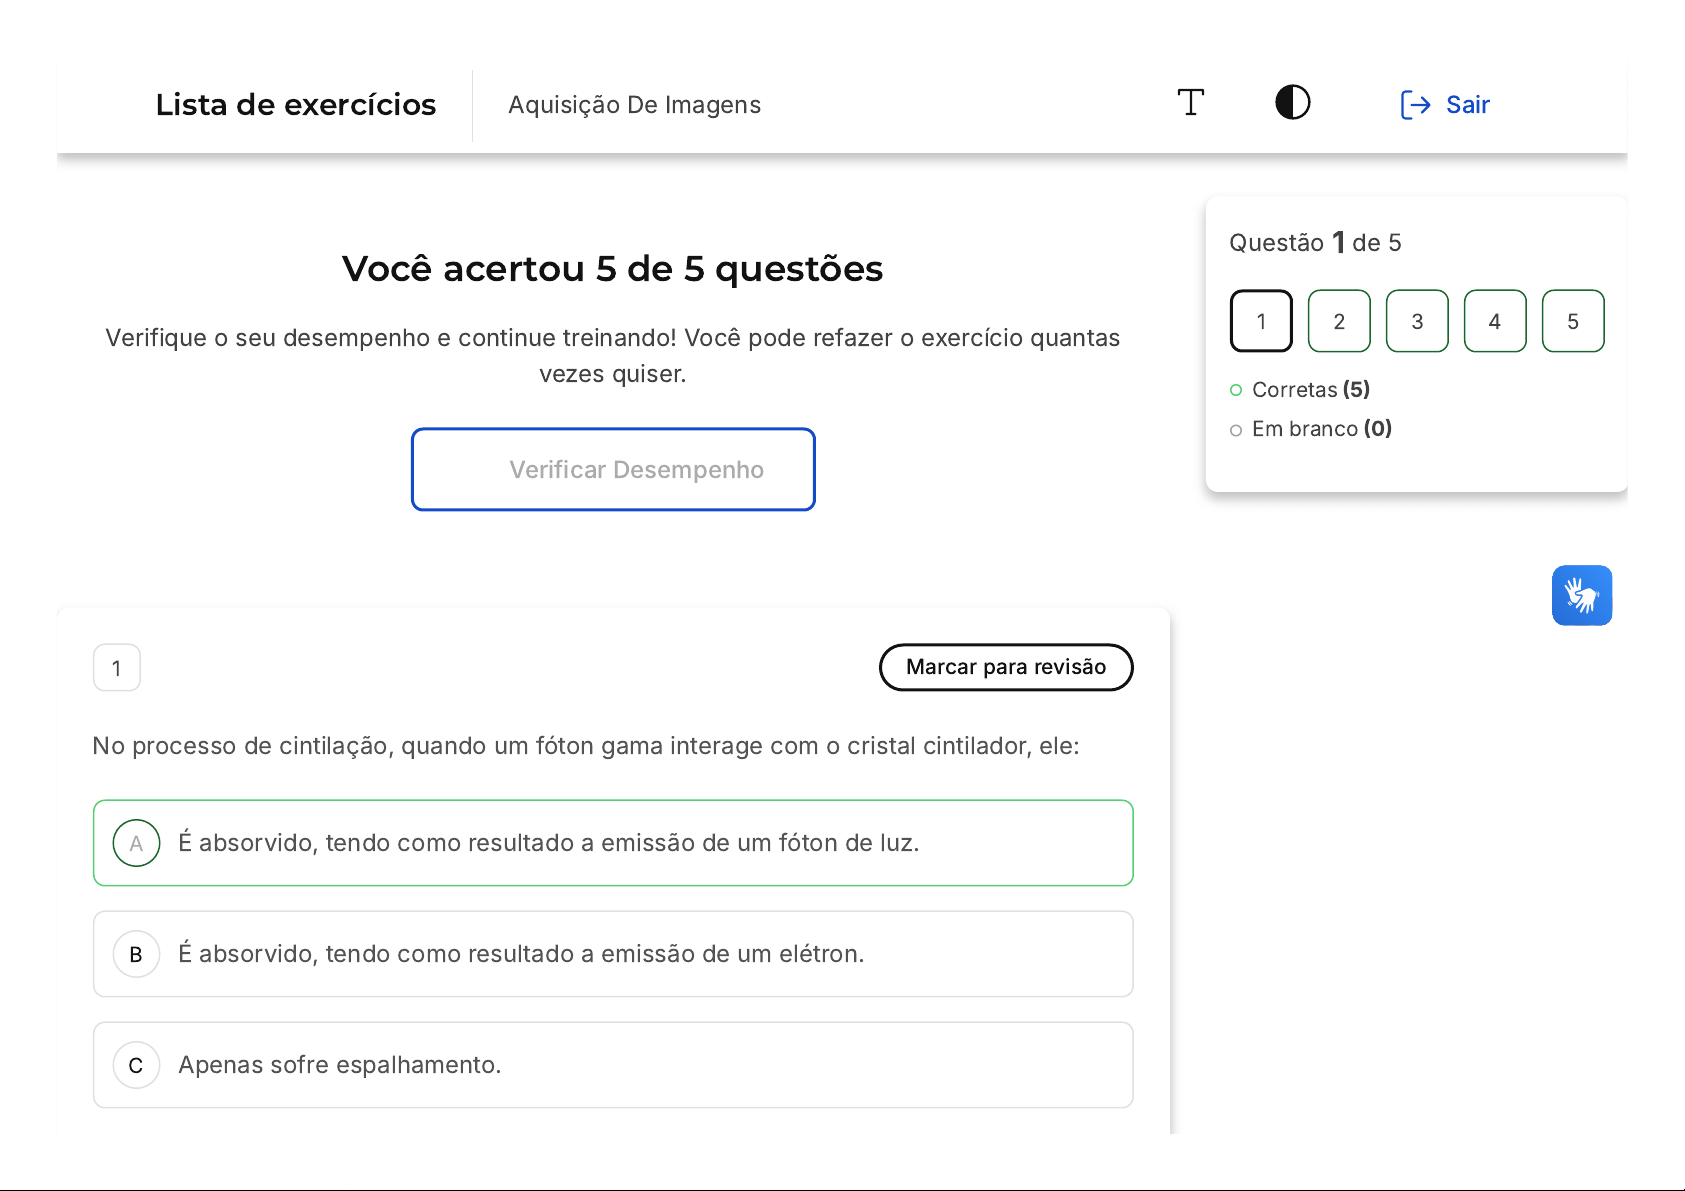Image resolution: width=1685 pixels, height=1191 pixels.
Task: Jump to question 4 box
Action: pos(1495,321)
